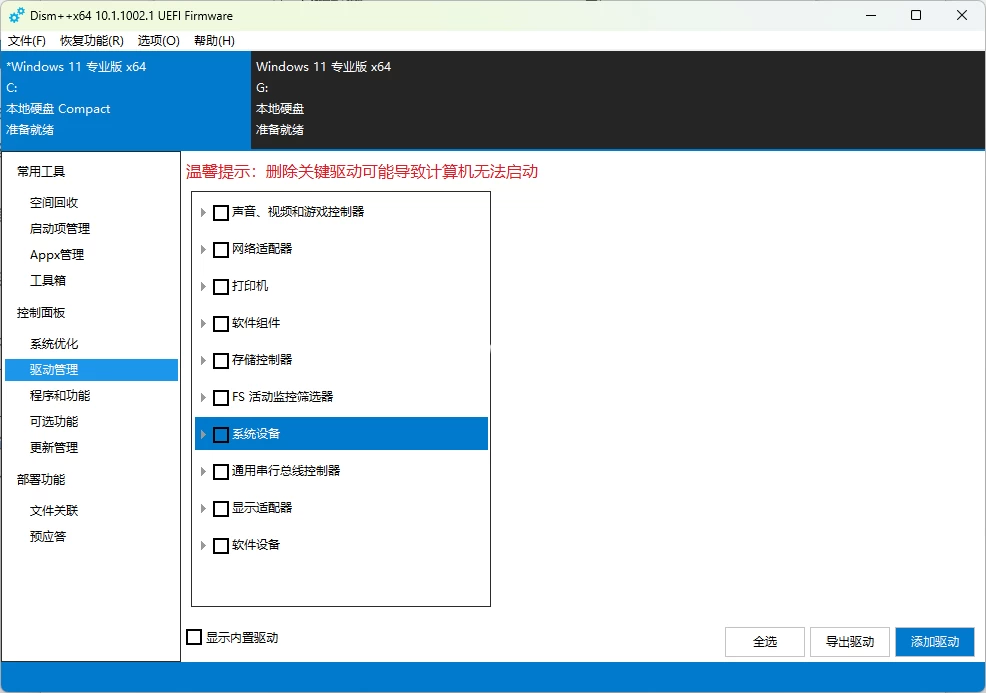Open the 选项(O) menu

pyautogui.click(x=158, y=41)
